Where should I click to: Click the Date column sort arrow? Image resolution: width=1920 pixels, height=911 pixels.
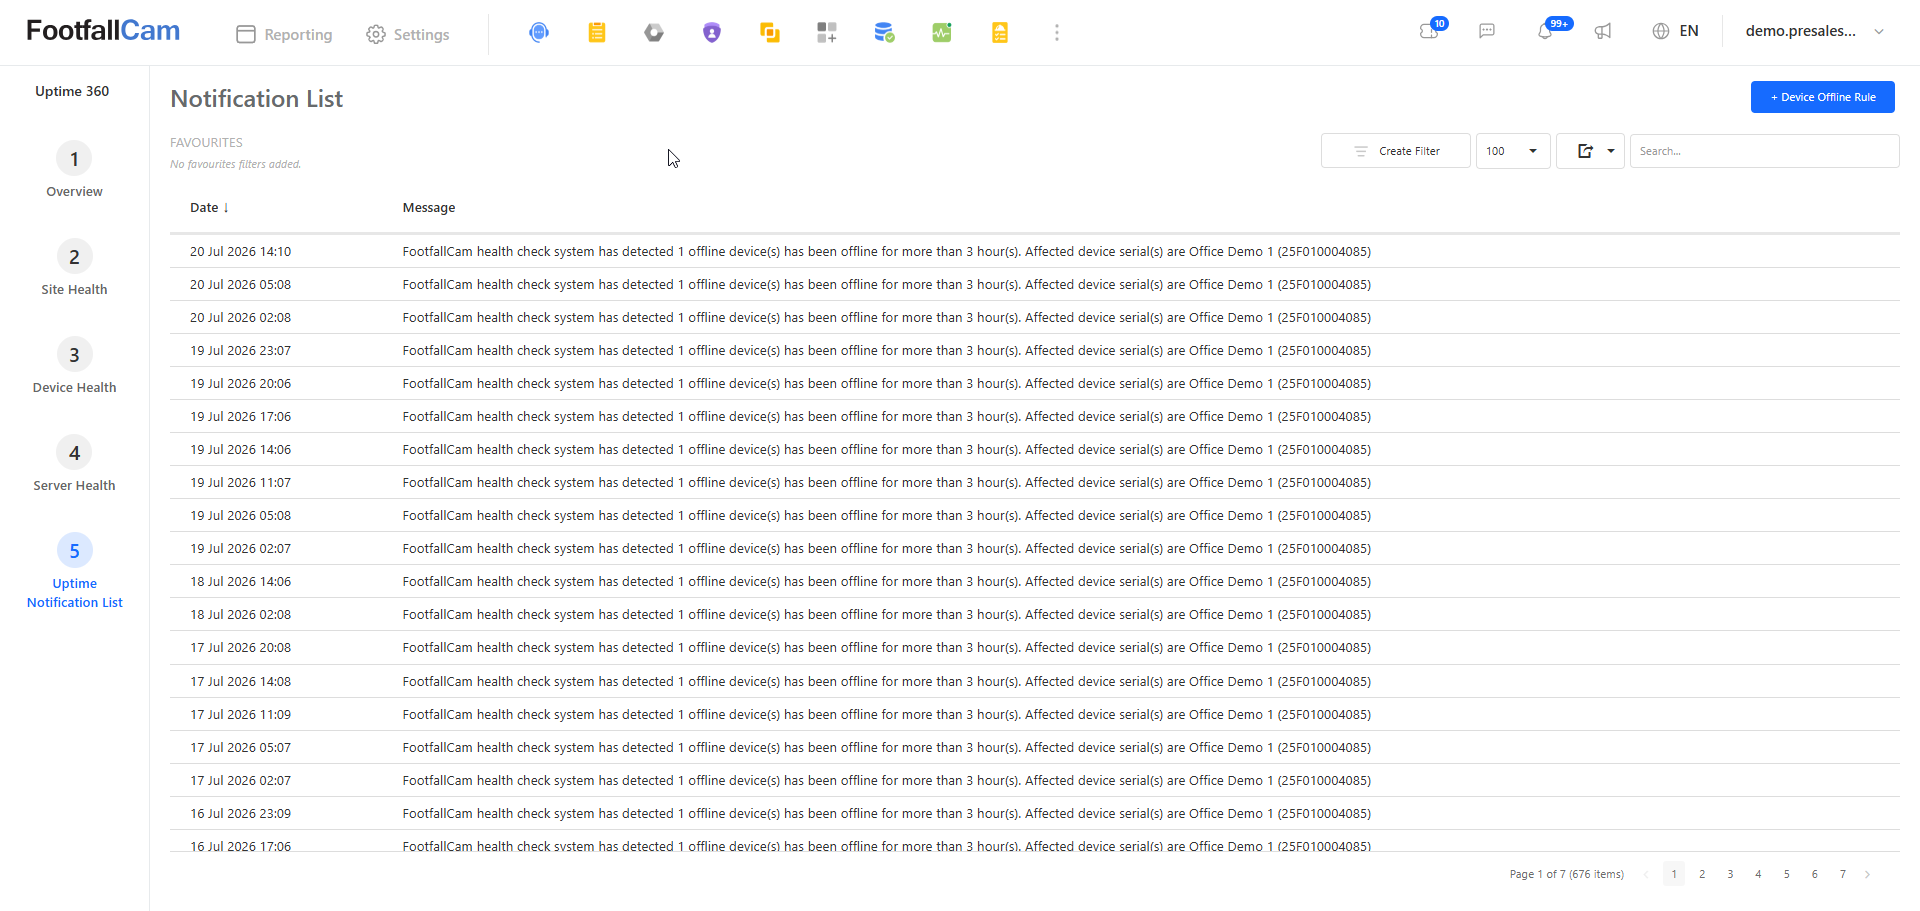(x=226, y=208)
